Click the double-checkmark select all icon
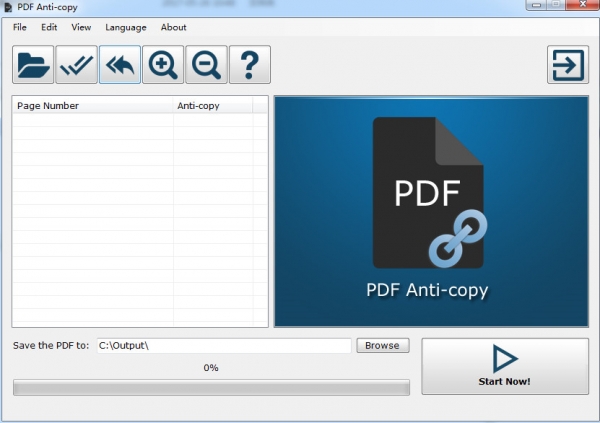Viewport: 600px width, 423px height. point(76,65)
